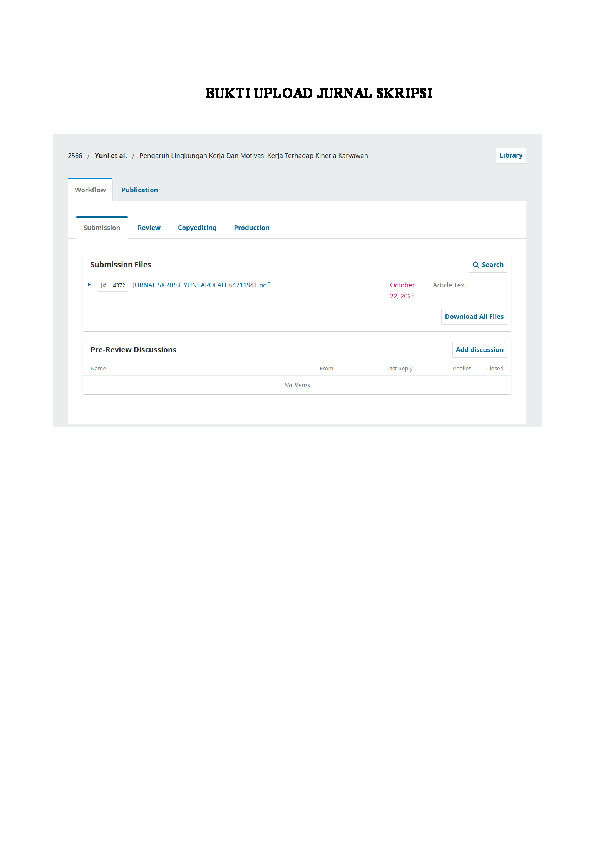Click the Last Reply column header

coord(400,368)
